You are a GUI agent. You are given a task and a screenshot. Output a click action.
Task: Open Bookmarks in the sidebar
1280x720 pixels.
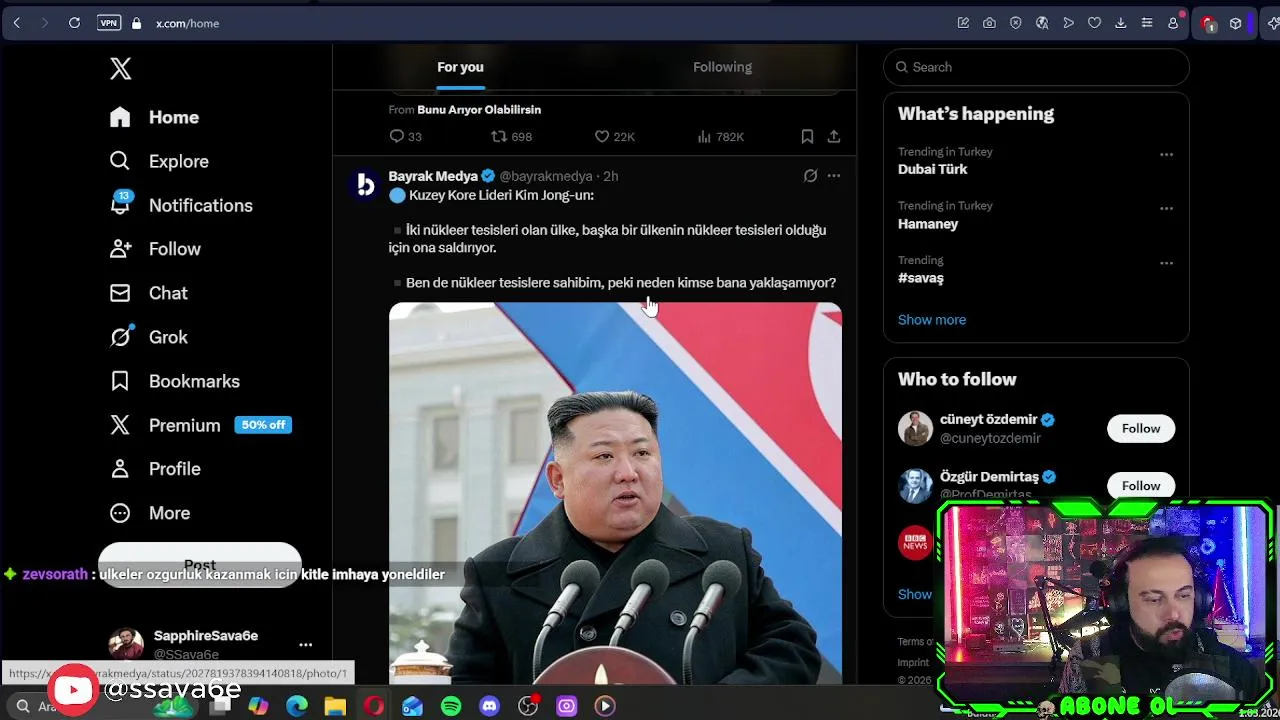point(175,381)
